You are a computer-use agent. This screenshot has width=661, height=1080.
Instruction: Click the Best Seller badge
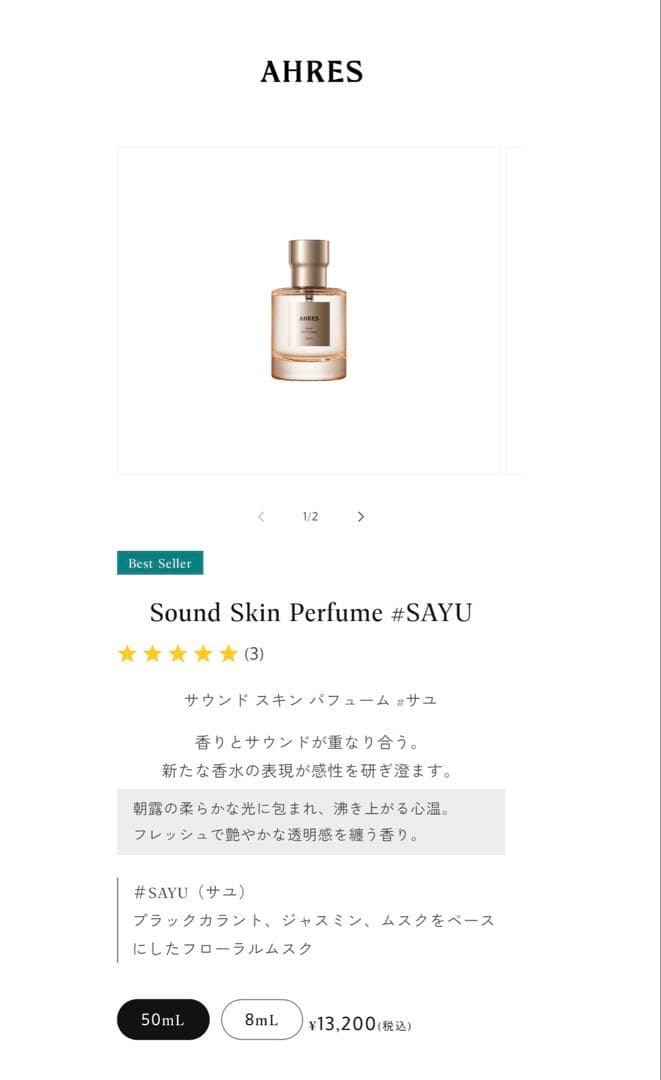[x=160, y=563]
